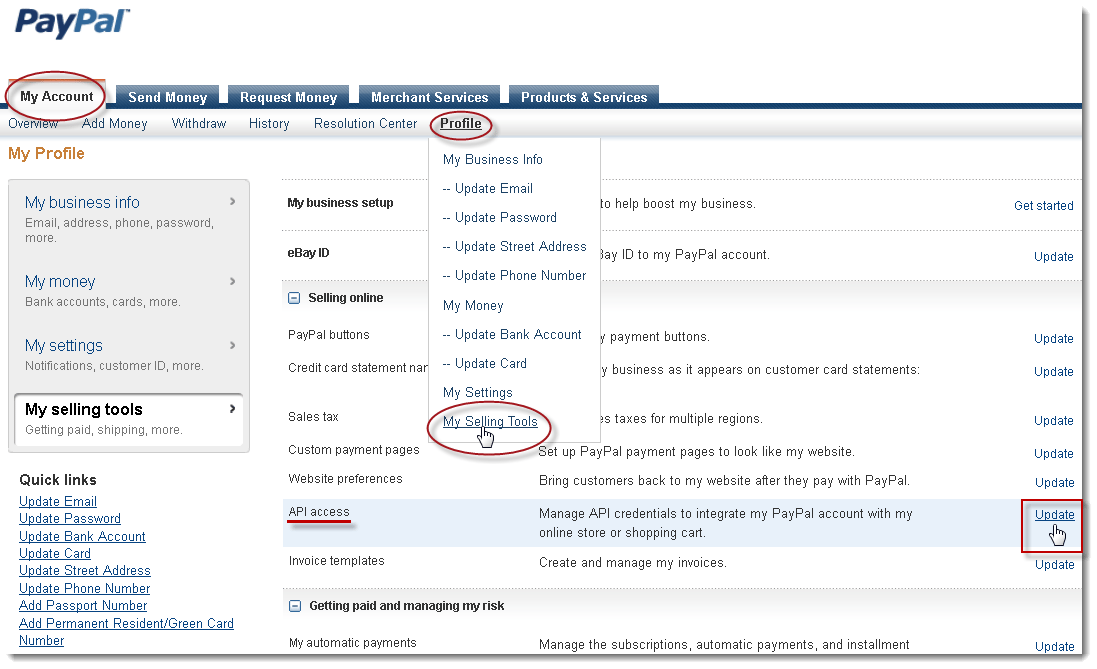Open Resolution Center link
Viewport: 1097px width, 669px height.
tap(365, 124)
